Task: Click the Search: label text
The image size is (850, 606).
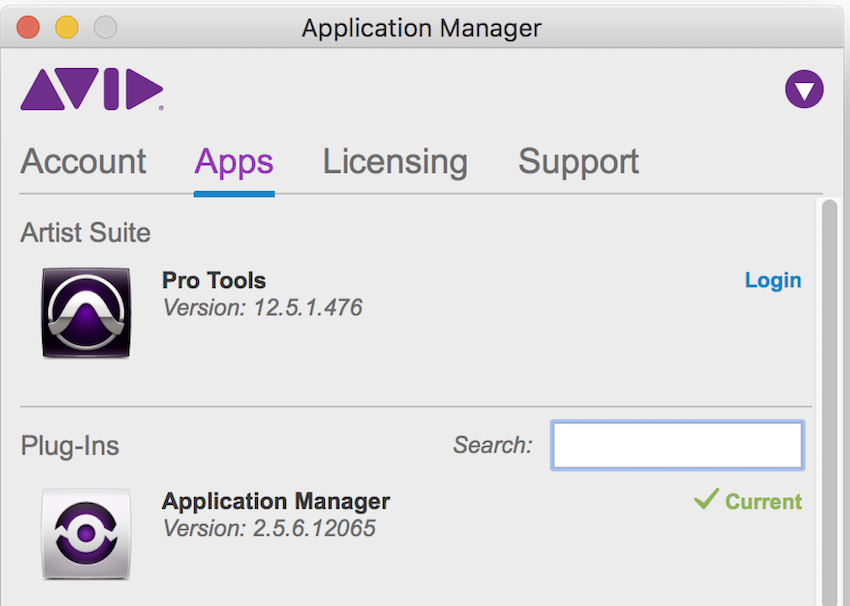Action: click(x=493, y=445)
